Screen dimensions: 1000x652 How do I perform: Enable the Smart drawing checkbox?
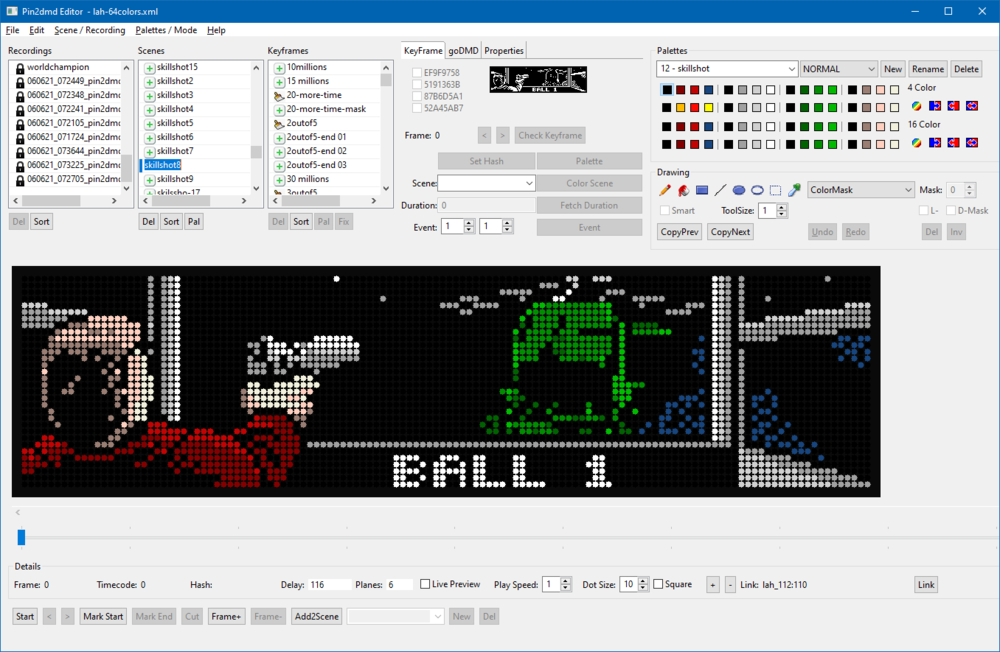point(665,211)
